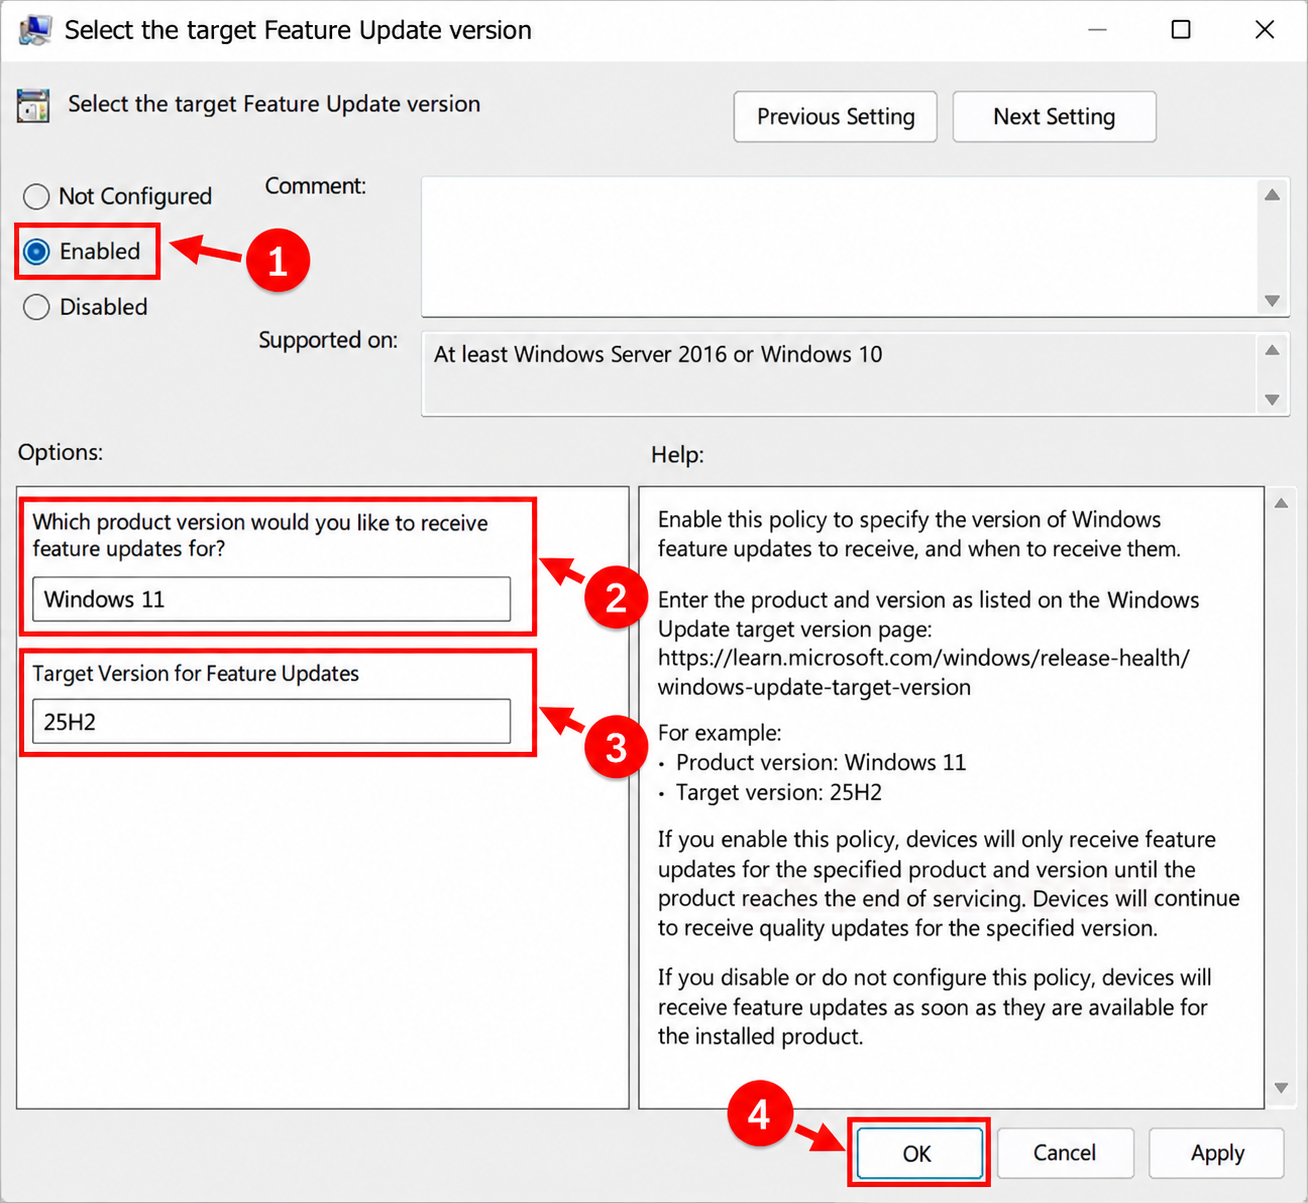Select the Not Configured radio button
1308x1203 pixels.
click(36, 196)
